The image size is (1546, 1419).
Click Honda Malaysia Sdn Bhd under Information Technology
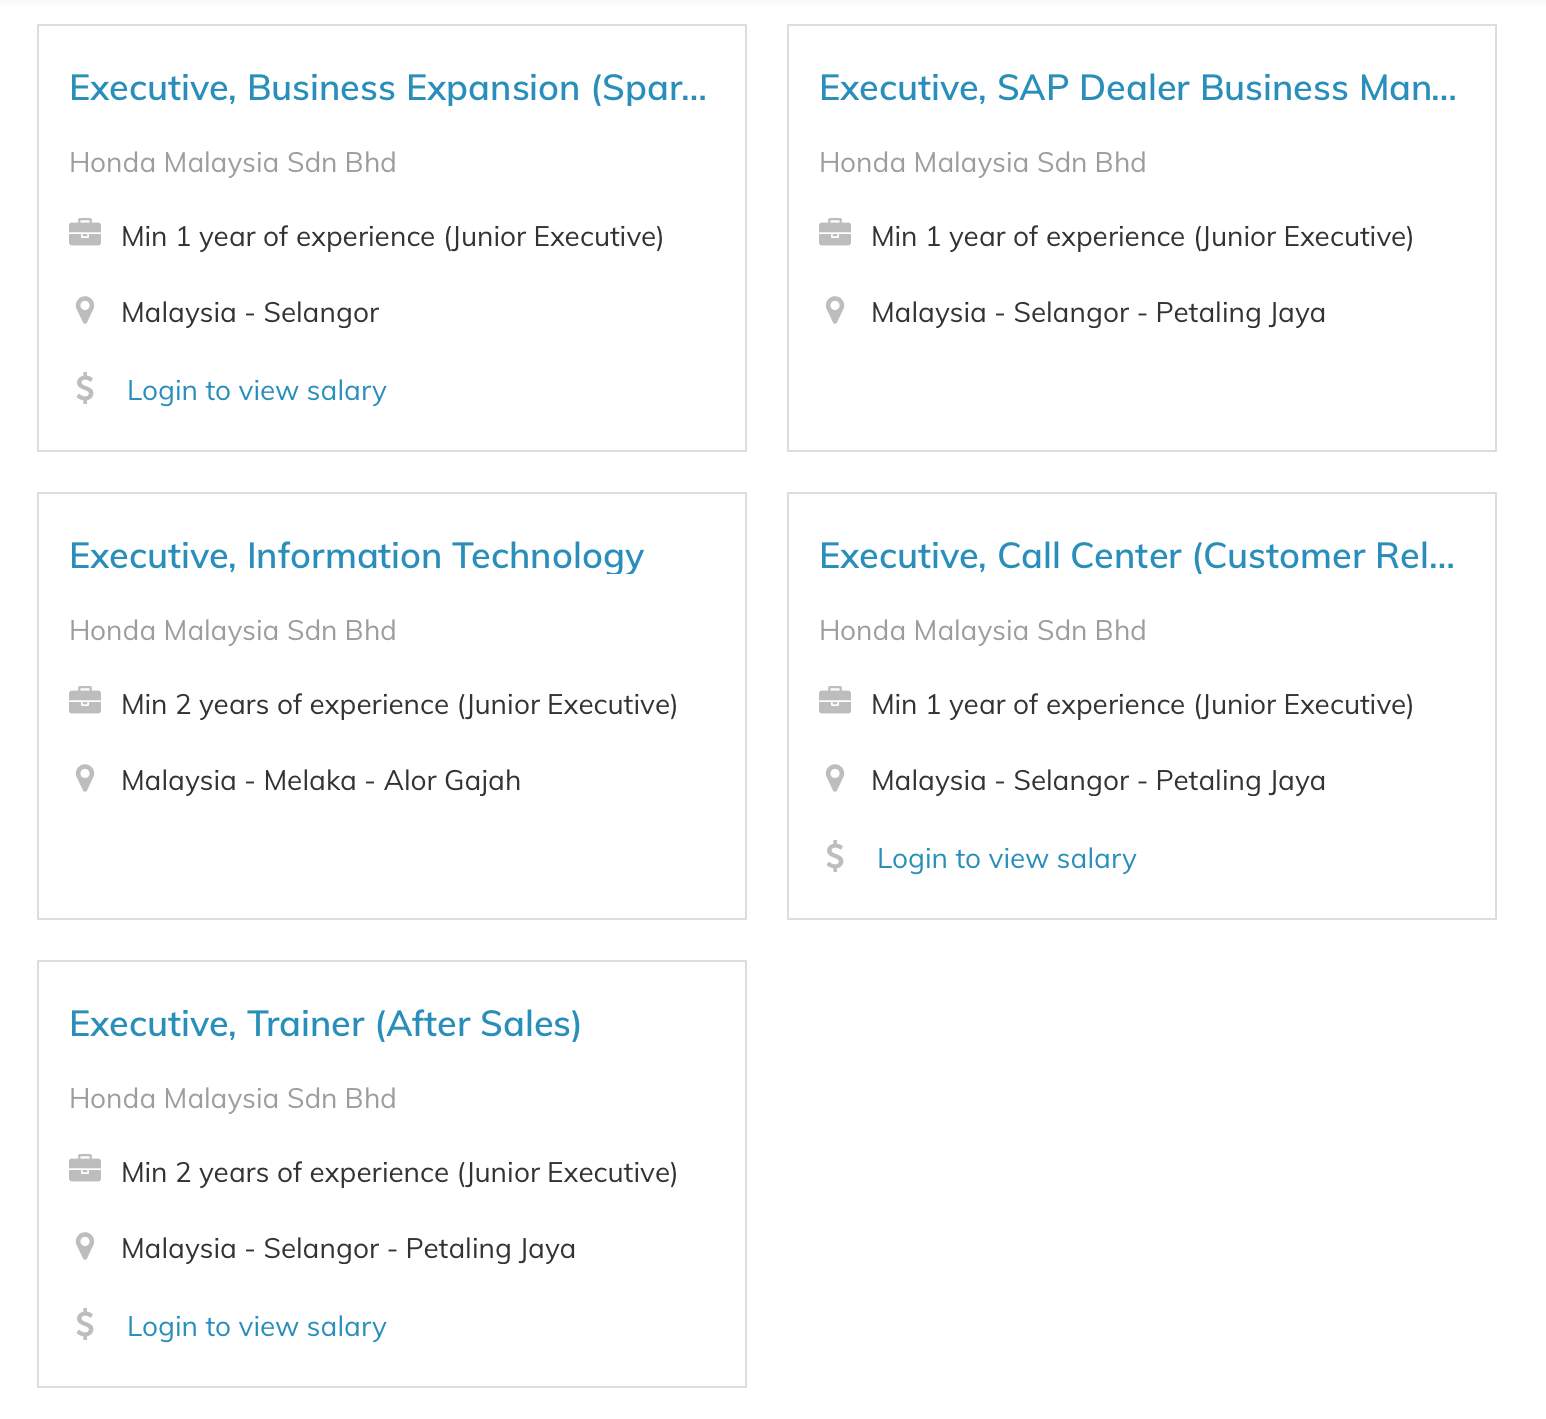(x=233, y=630)
